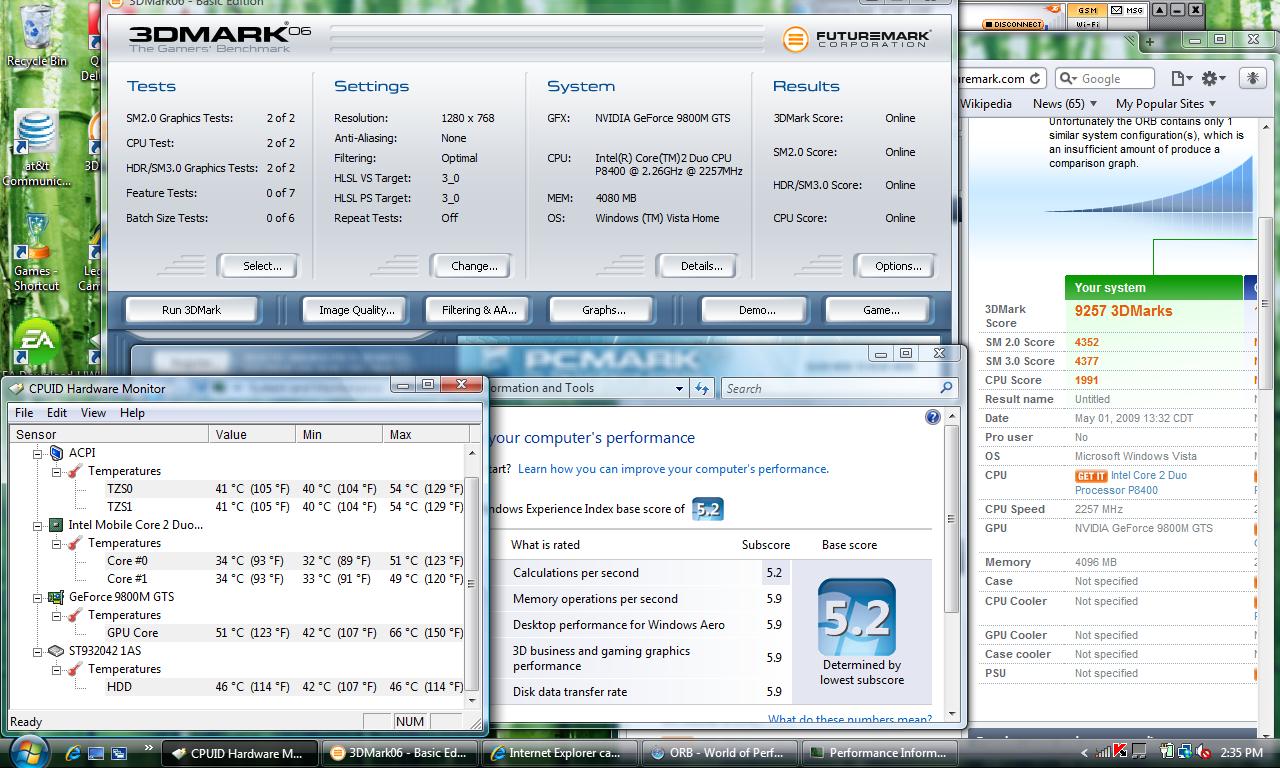Image resolution: width=1280 pixels, height=768 pixels.
Task: Click the Google search field in browser
Action: (x=1103, y=78)
